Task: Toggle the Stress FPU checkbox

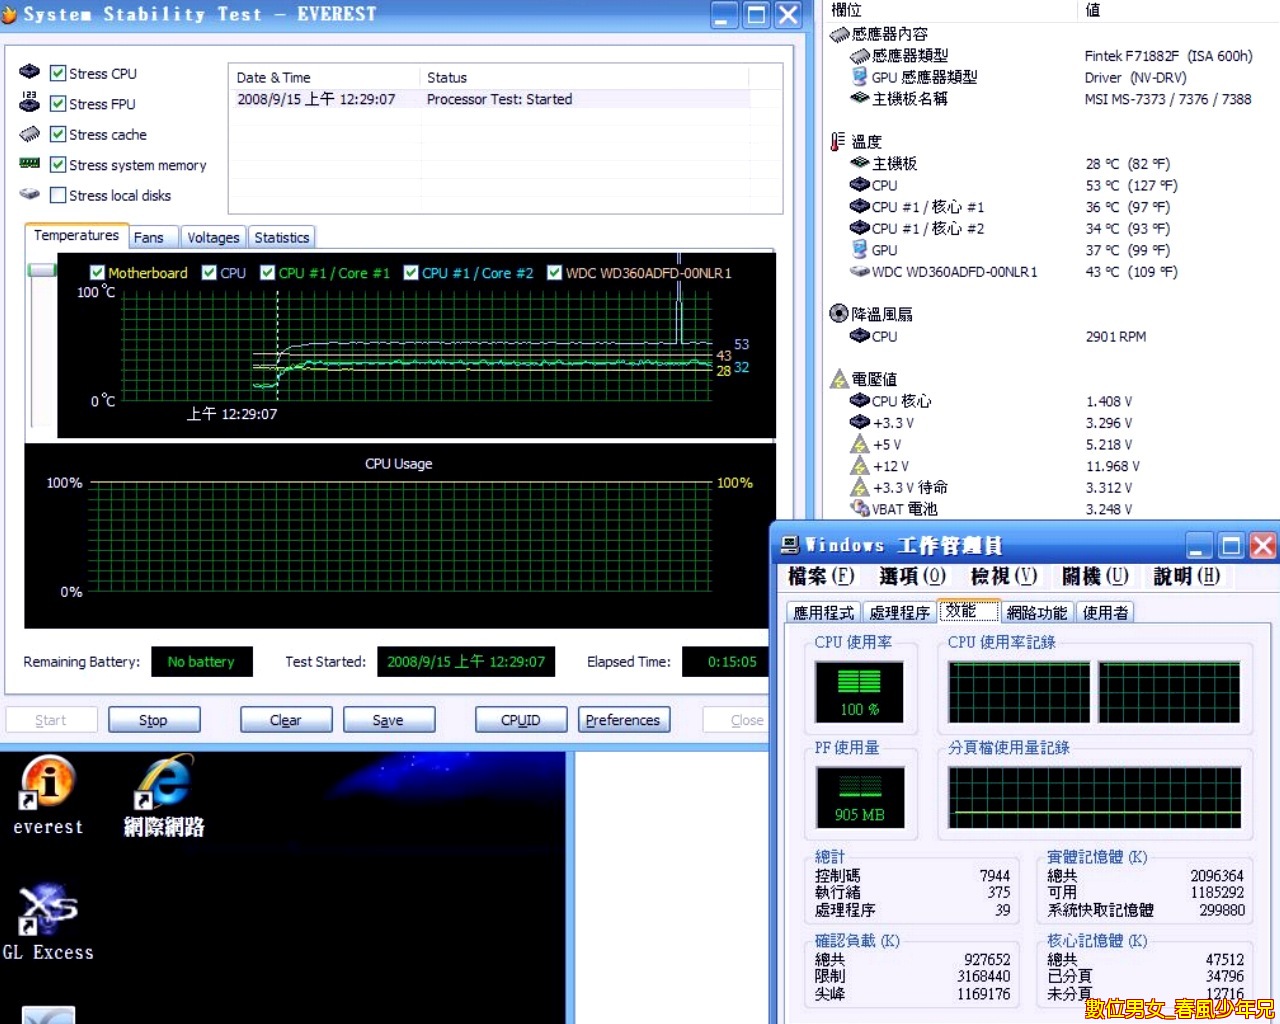Action: click(x=58, y=104)
